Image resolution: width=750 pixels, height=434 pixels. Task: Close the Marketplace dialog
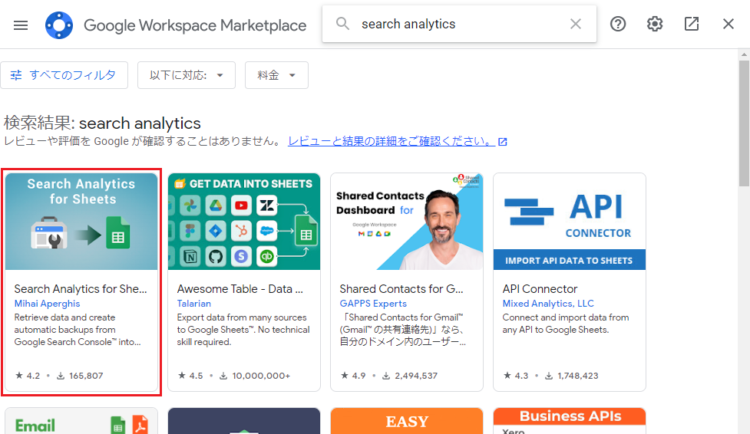(728, 24)
